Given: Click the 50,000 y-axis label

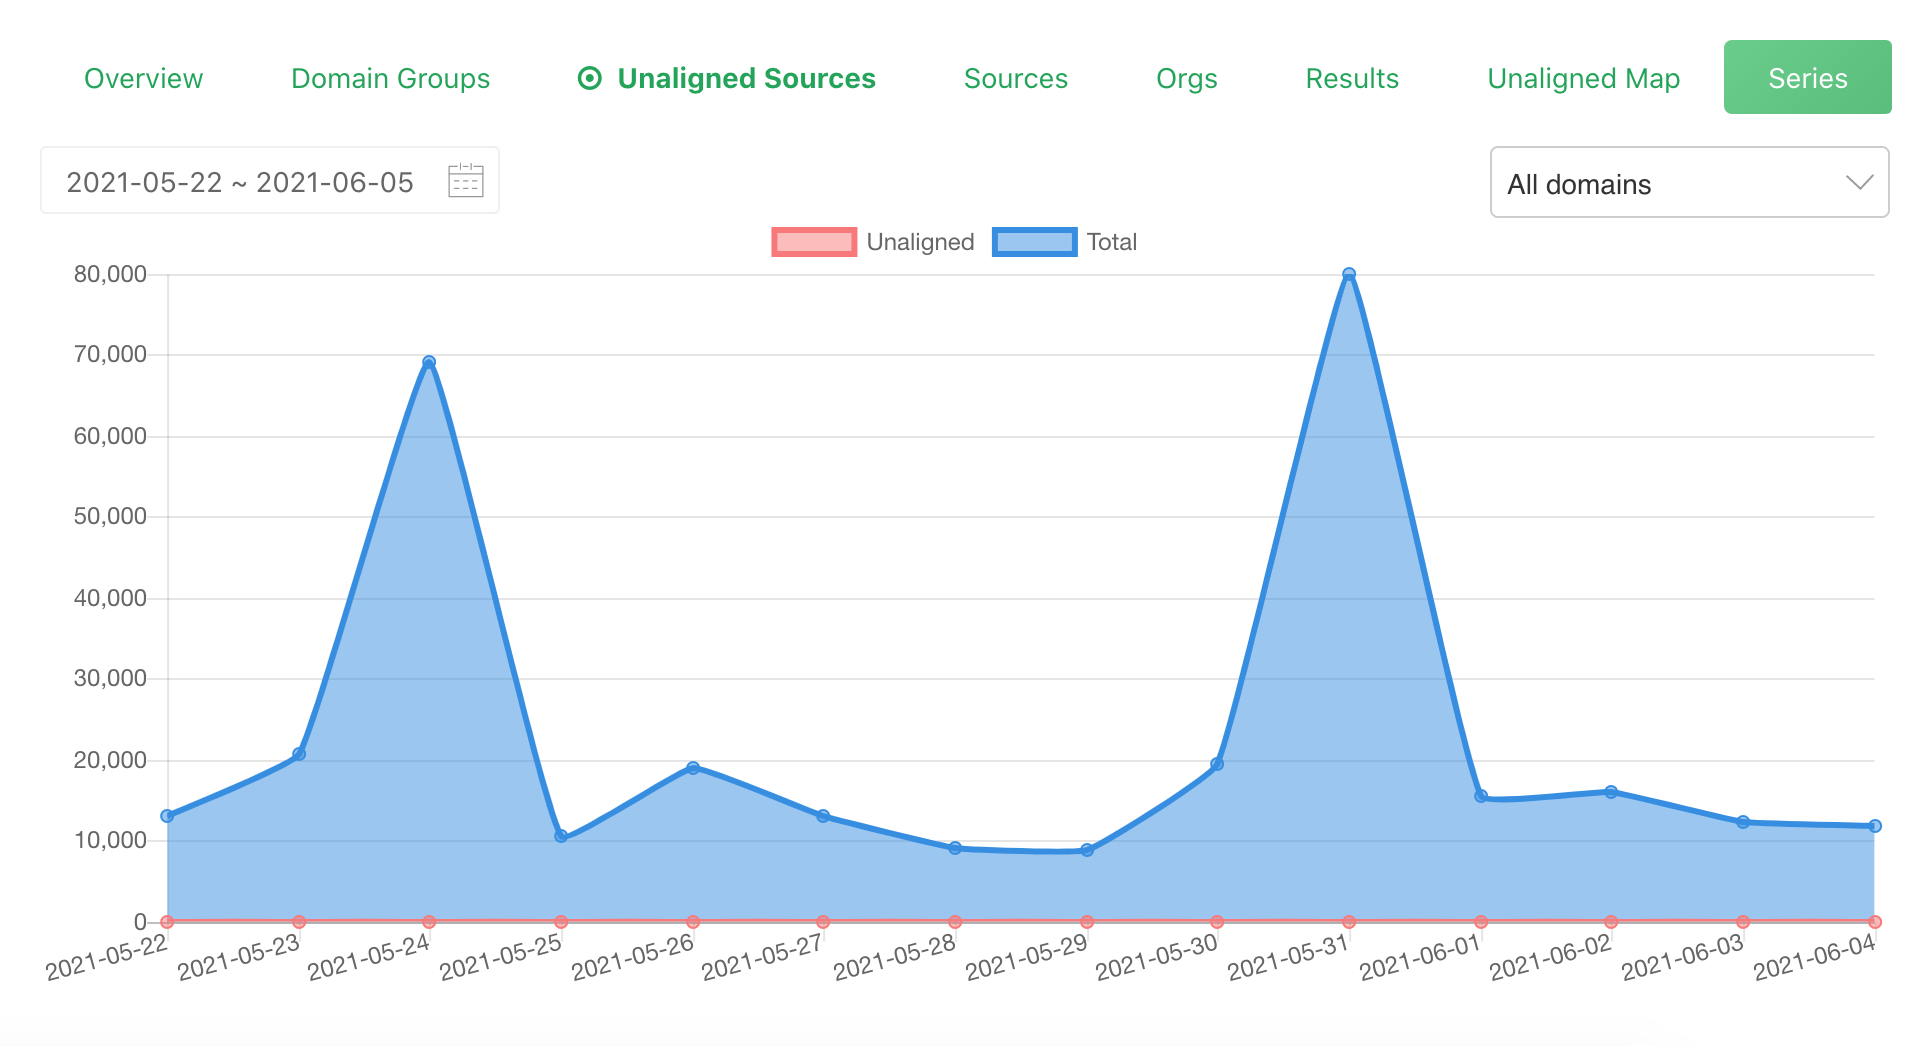Looking at the screenshot, I should pos(110,516).
